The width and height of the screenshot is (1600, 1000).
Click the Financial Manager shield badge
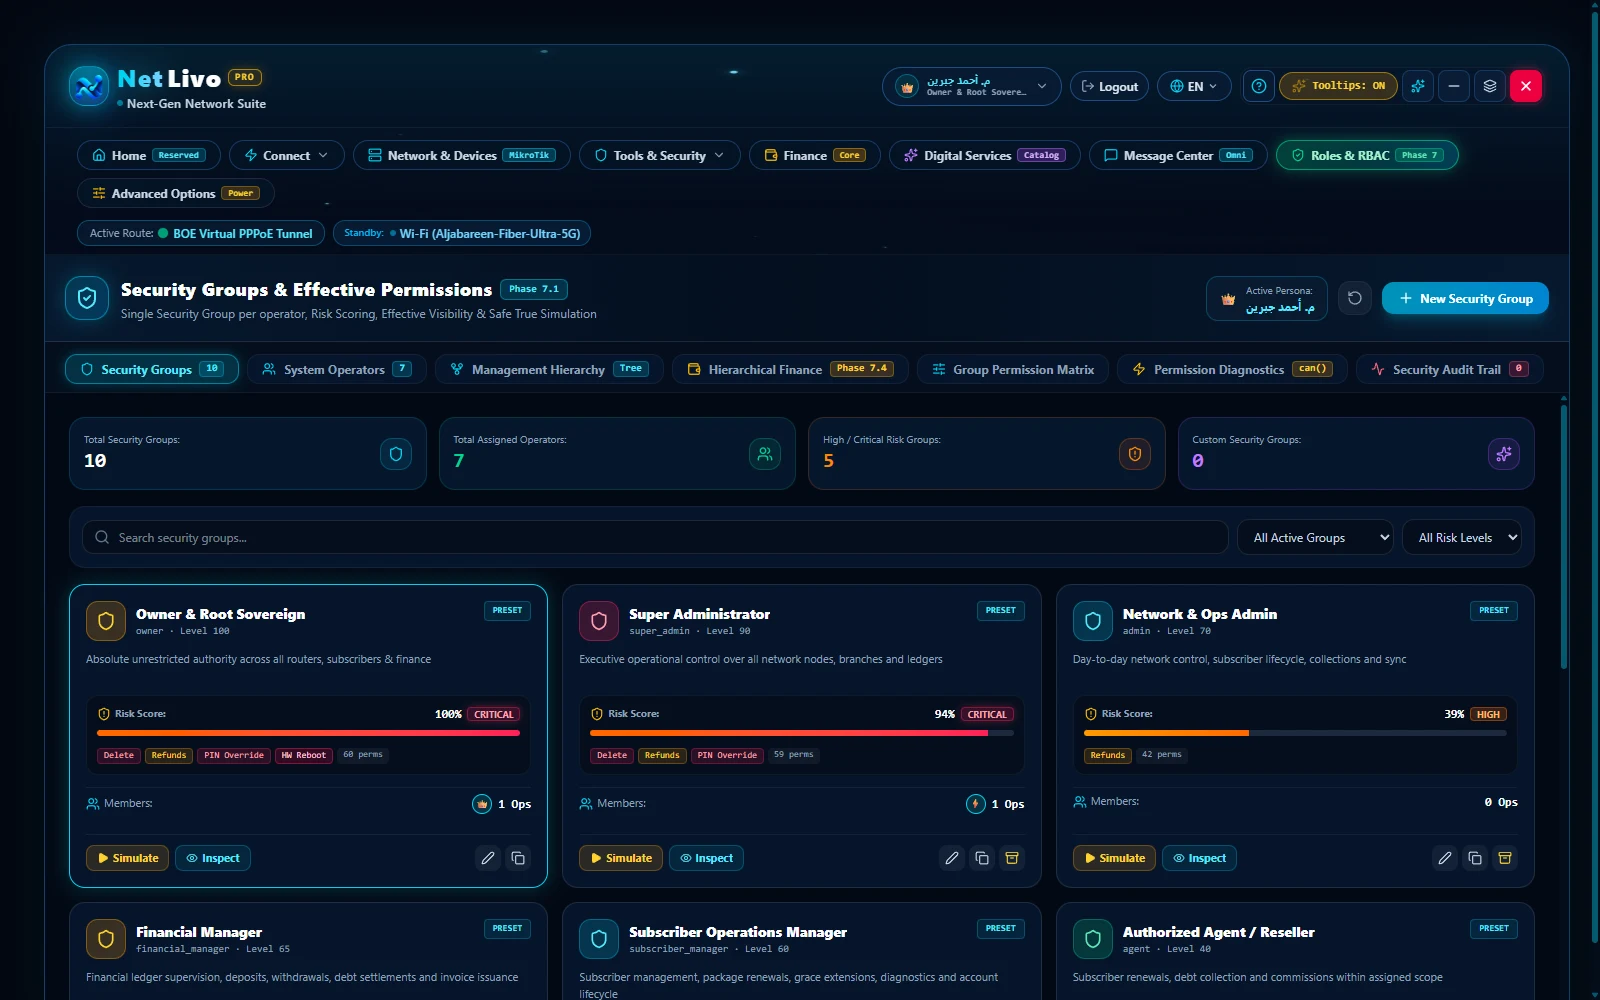coord(106,939)
